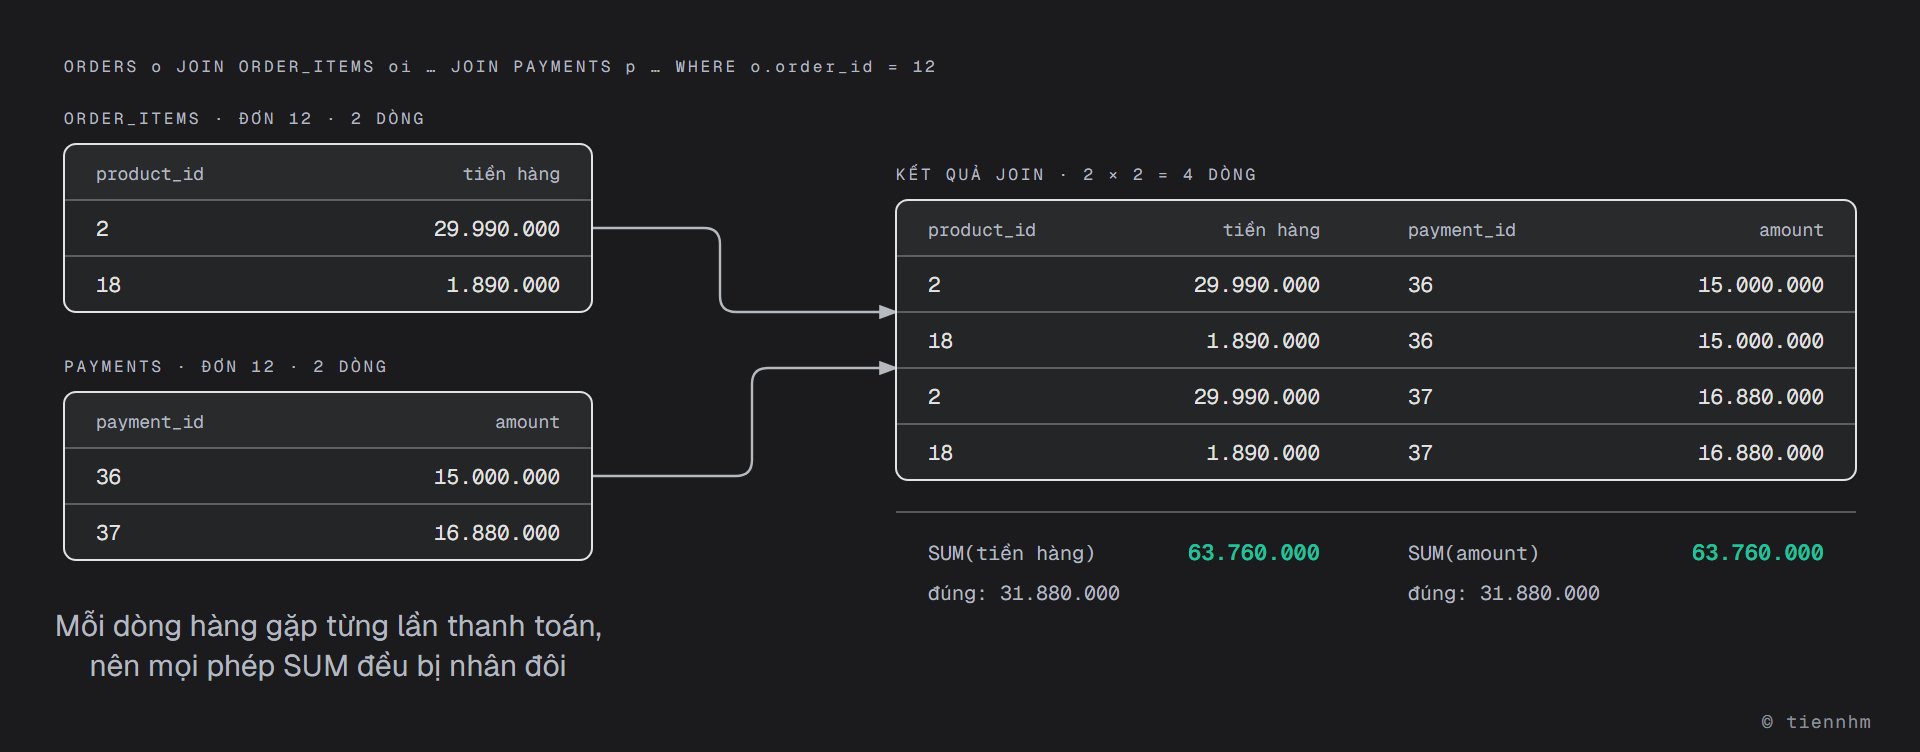Click the SQL query text at the top
The height and width of the screenshot is (752, 1920).
[500, 67]
